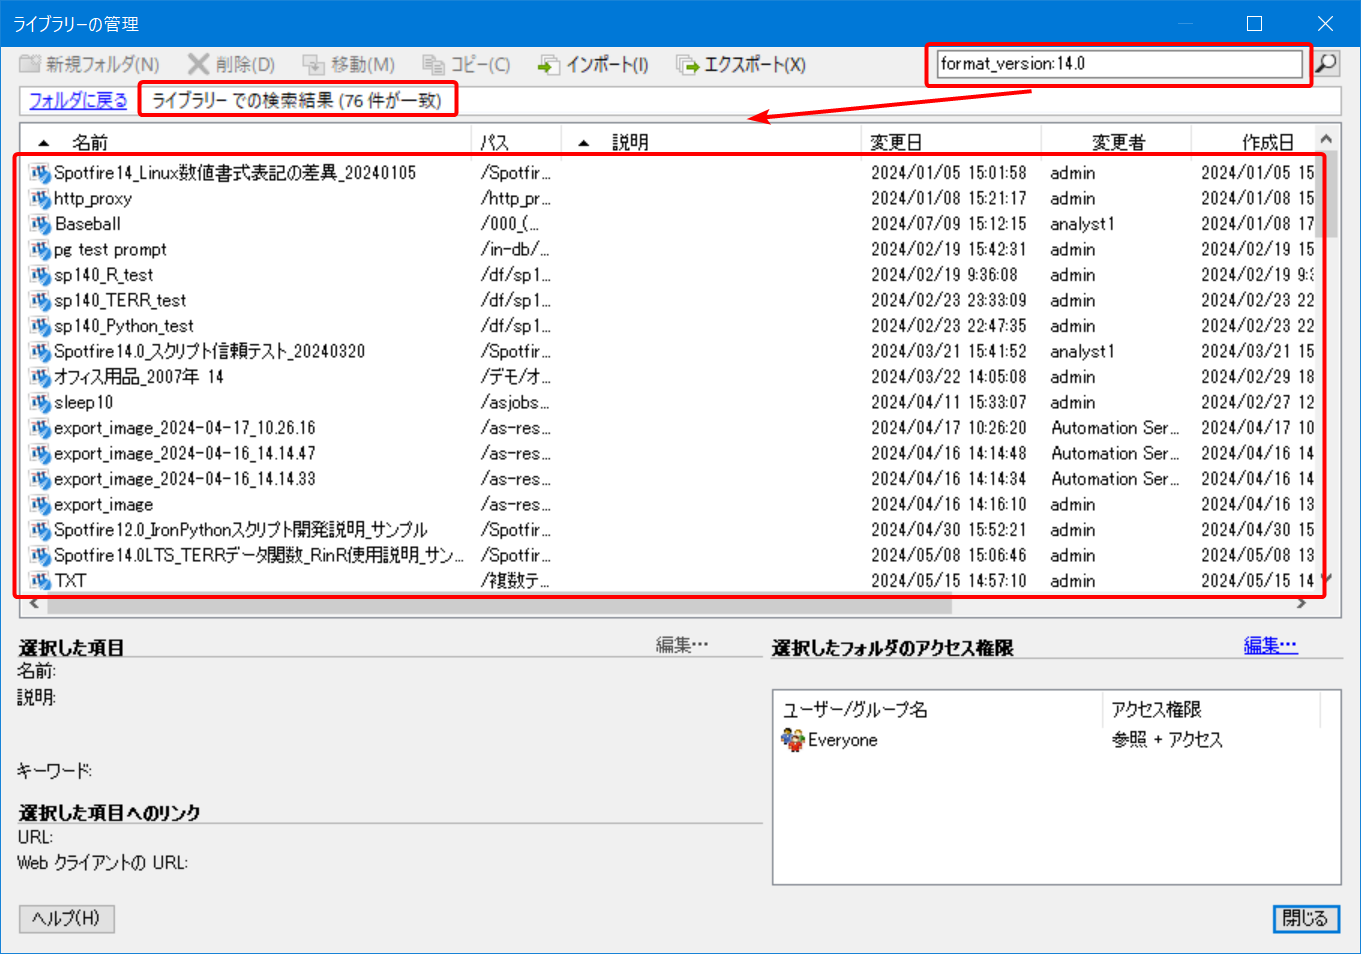Click Automation Ser… for export_image_2024-04-17_10.26.16
Screen dimensions: 1361x954
(1115, 428)
